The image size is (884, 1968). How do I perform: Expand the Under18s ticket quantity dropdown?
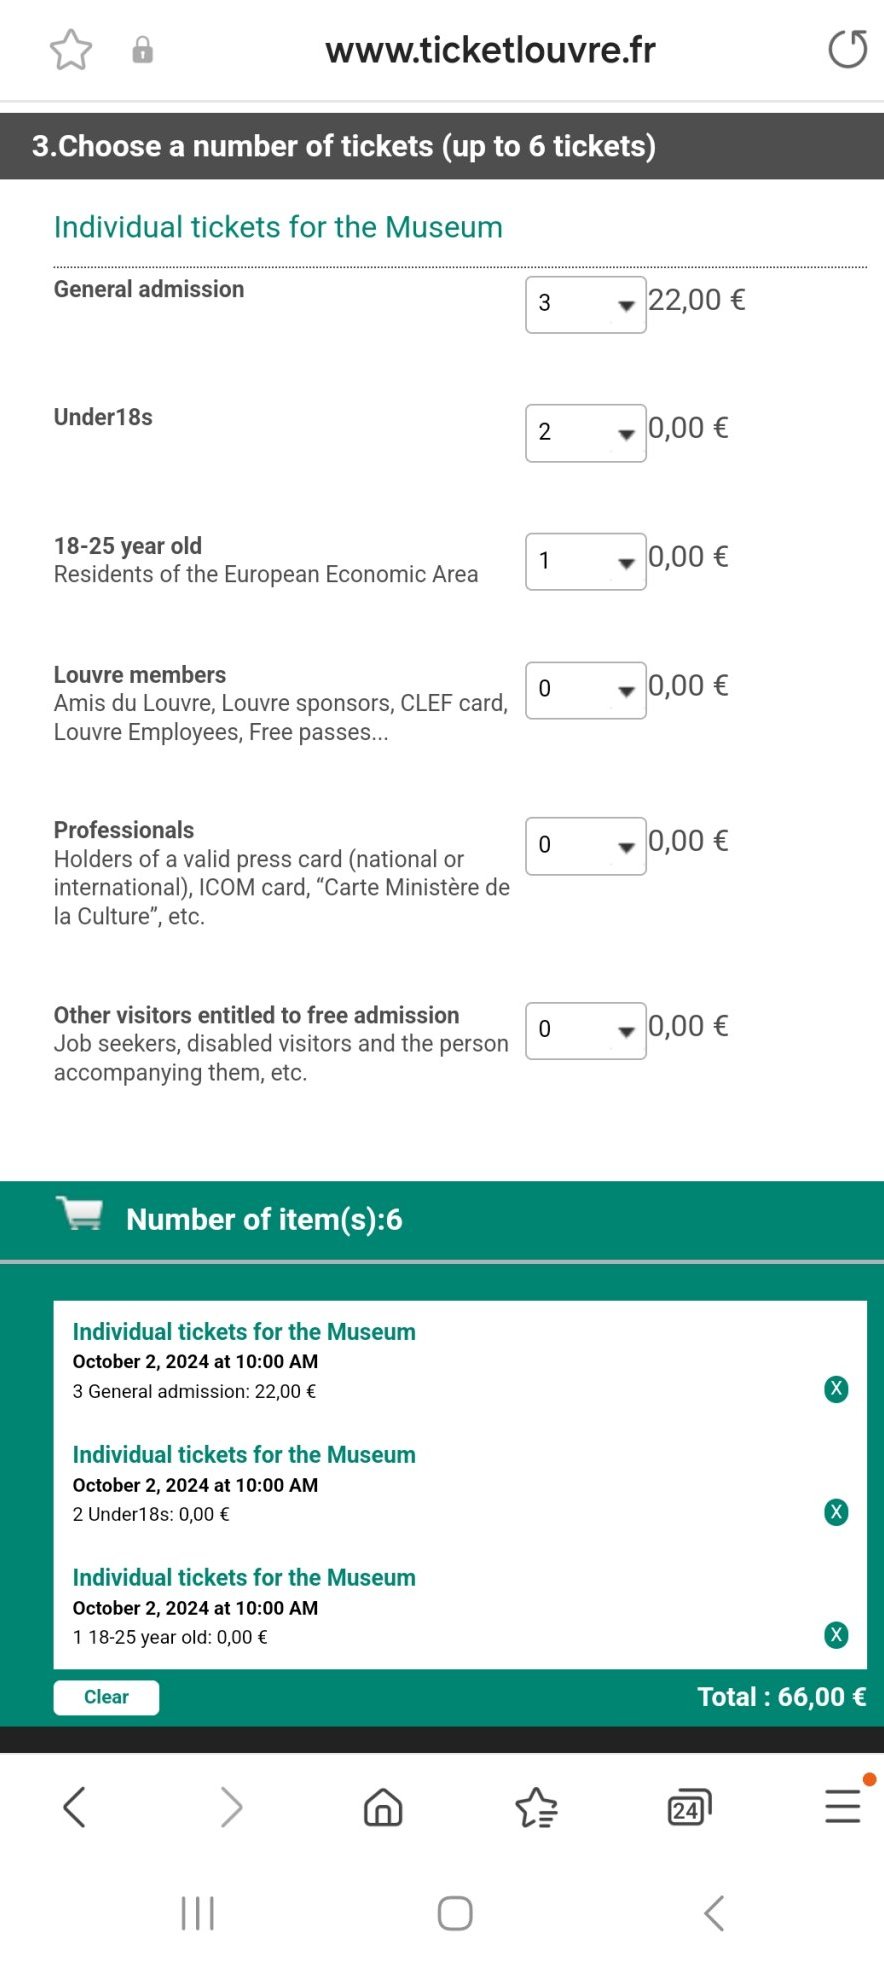585,432
